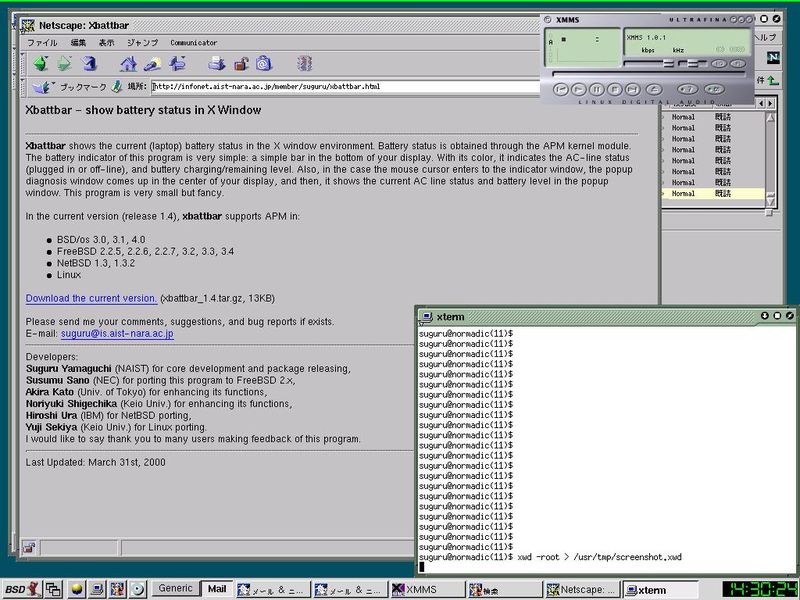Toggle XMMS playlist window button
Image resolution: width=800 pixels, height=600 pixels.
pos(738,64)
